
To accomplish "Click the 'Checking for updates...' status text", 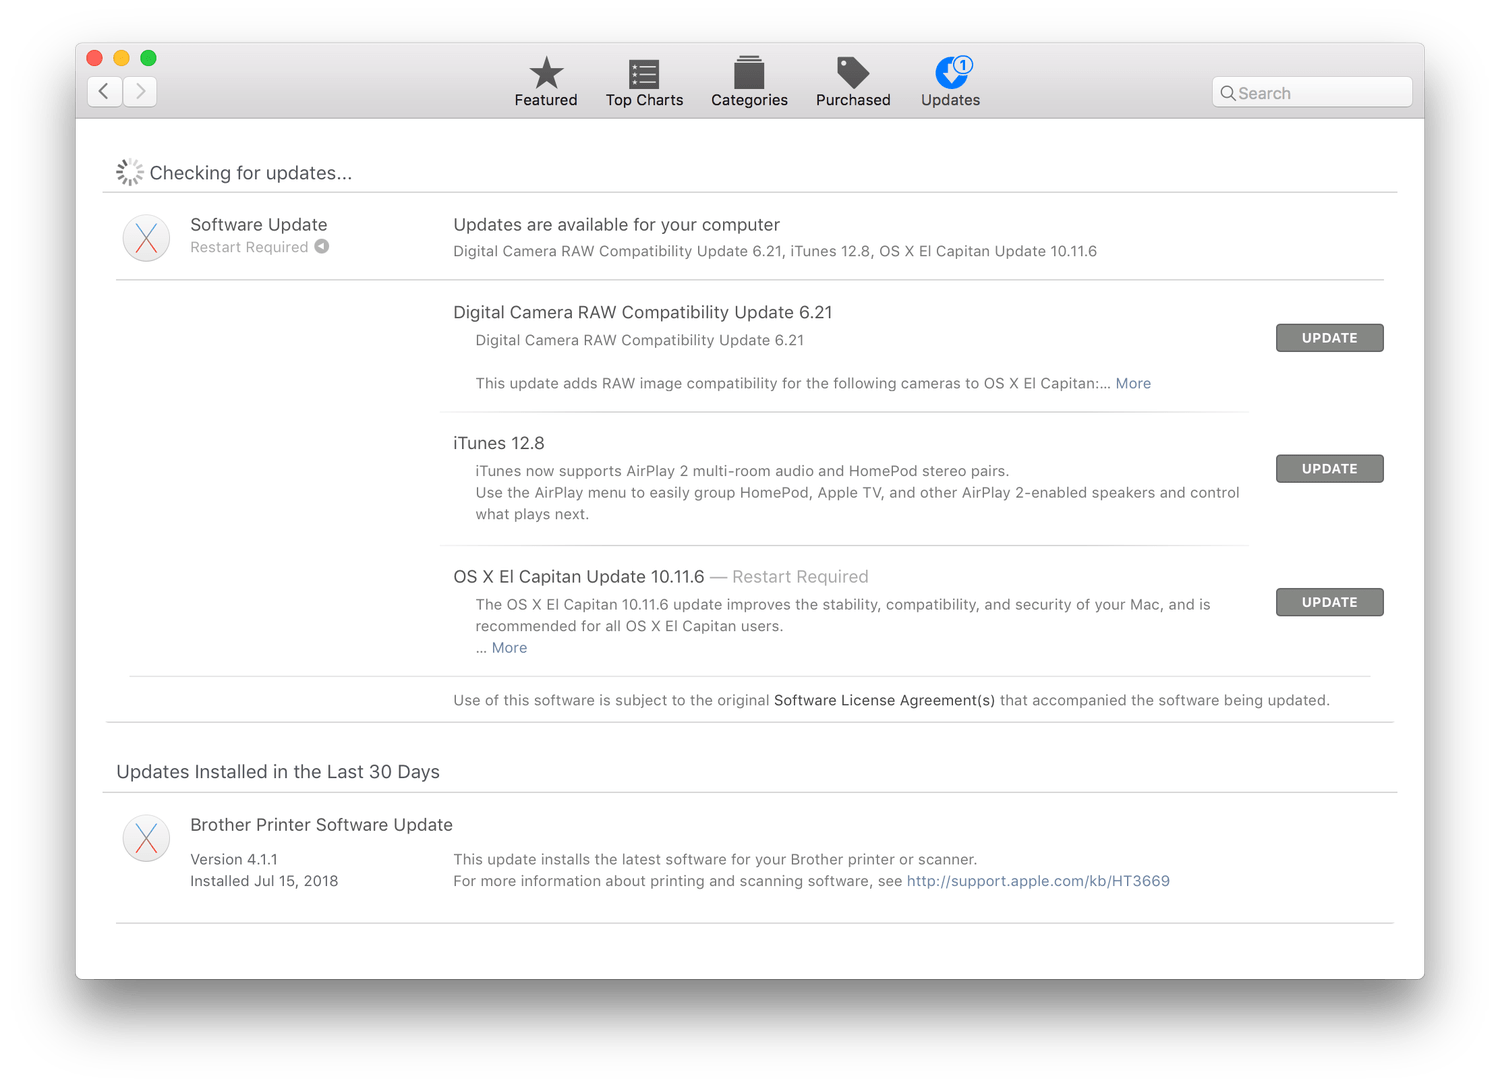I will coord(251,173).
